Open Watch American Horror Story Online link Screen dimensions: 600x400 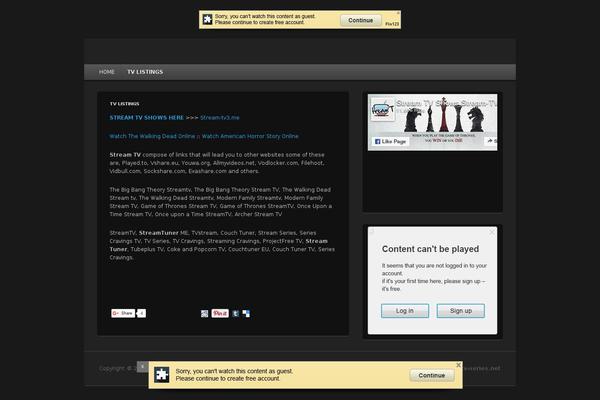point(250,136)
